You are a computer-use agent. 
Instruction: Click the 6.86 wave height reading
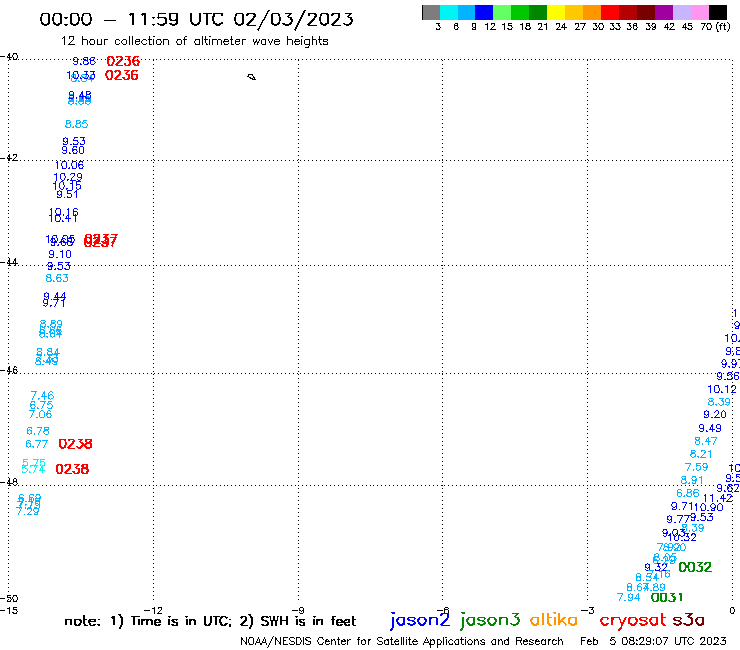(688, 493)
